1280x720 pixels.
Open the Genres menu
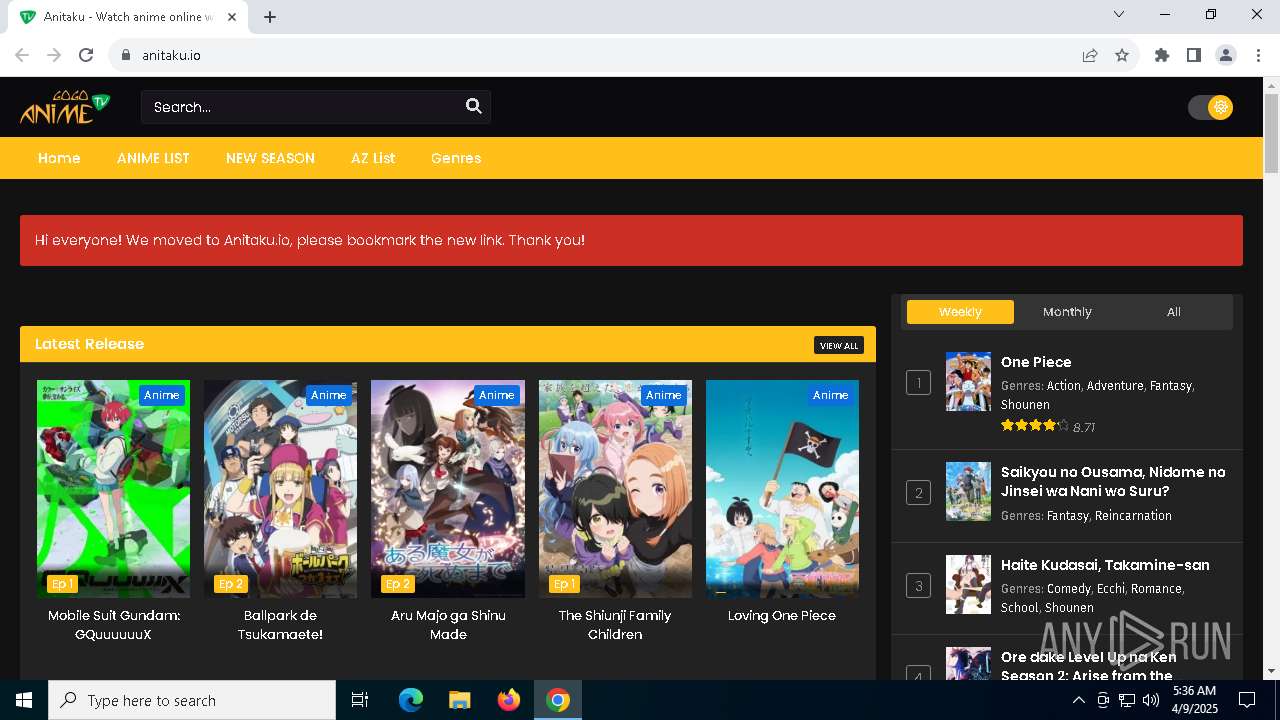pos(456,158)
